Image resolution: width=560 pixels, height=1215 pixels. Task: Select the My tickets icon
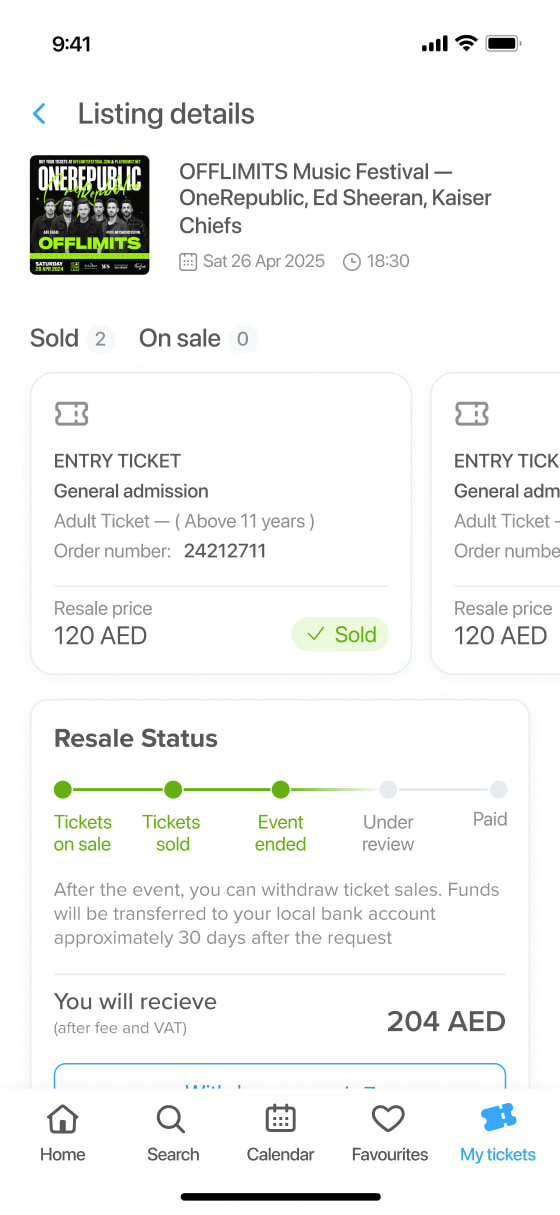click(x=498, y=1119)
